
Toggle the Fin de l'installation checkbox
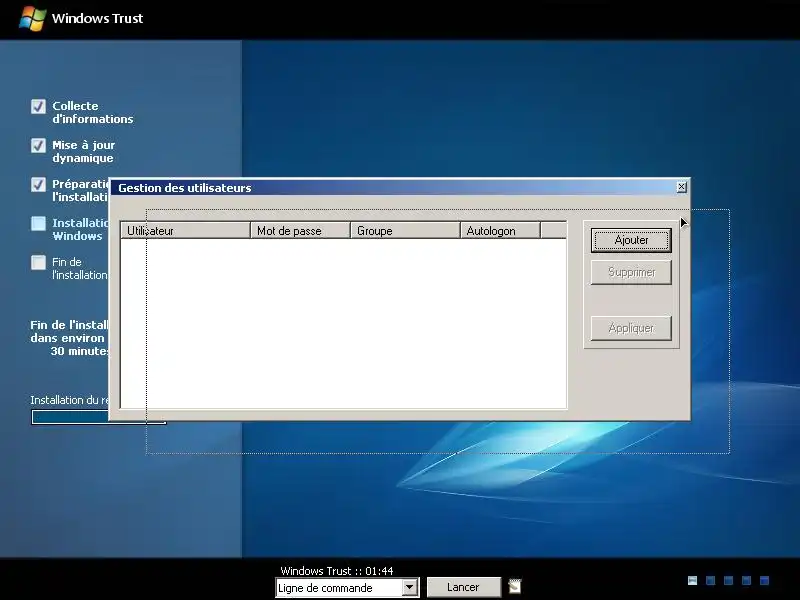point(38,262)
